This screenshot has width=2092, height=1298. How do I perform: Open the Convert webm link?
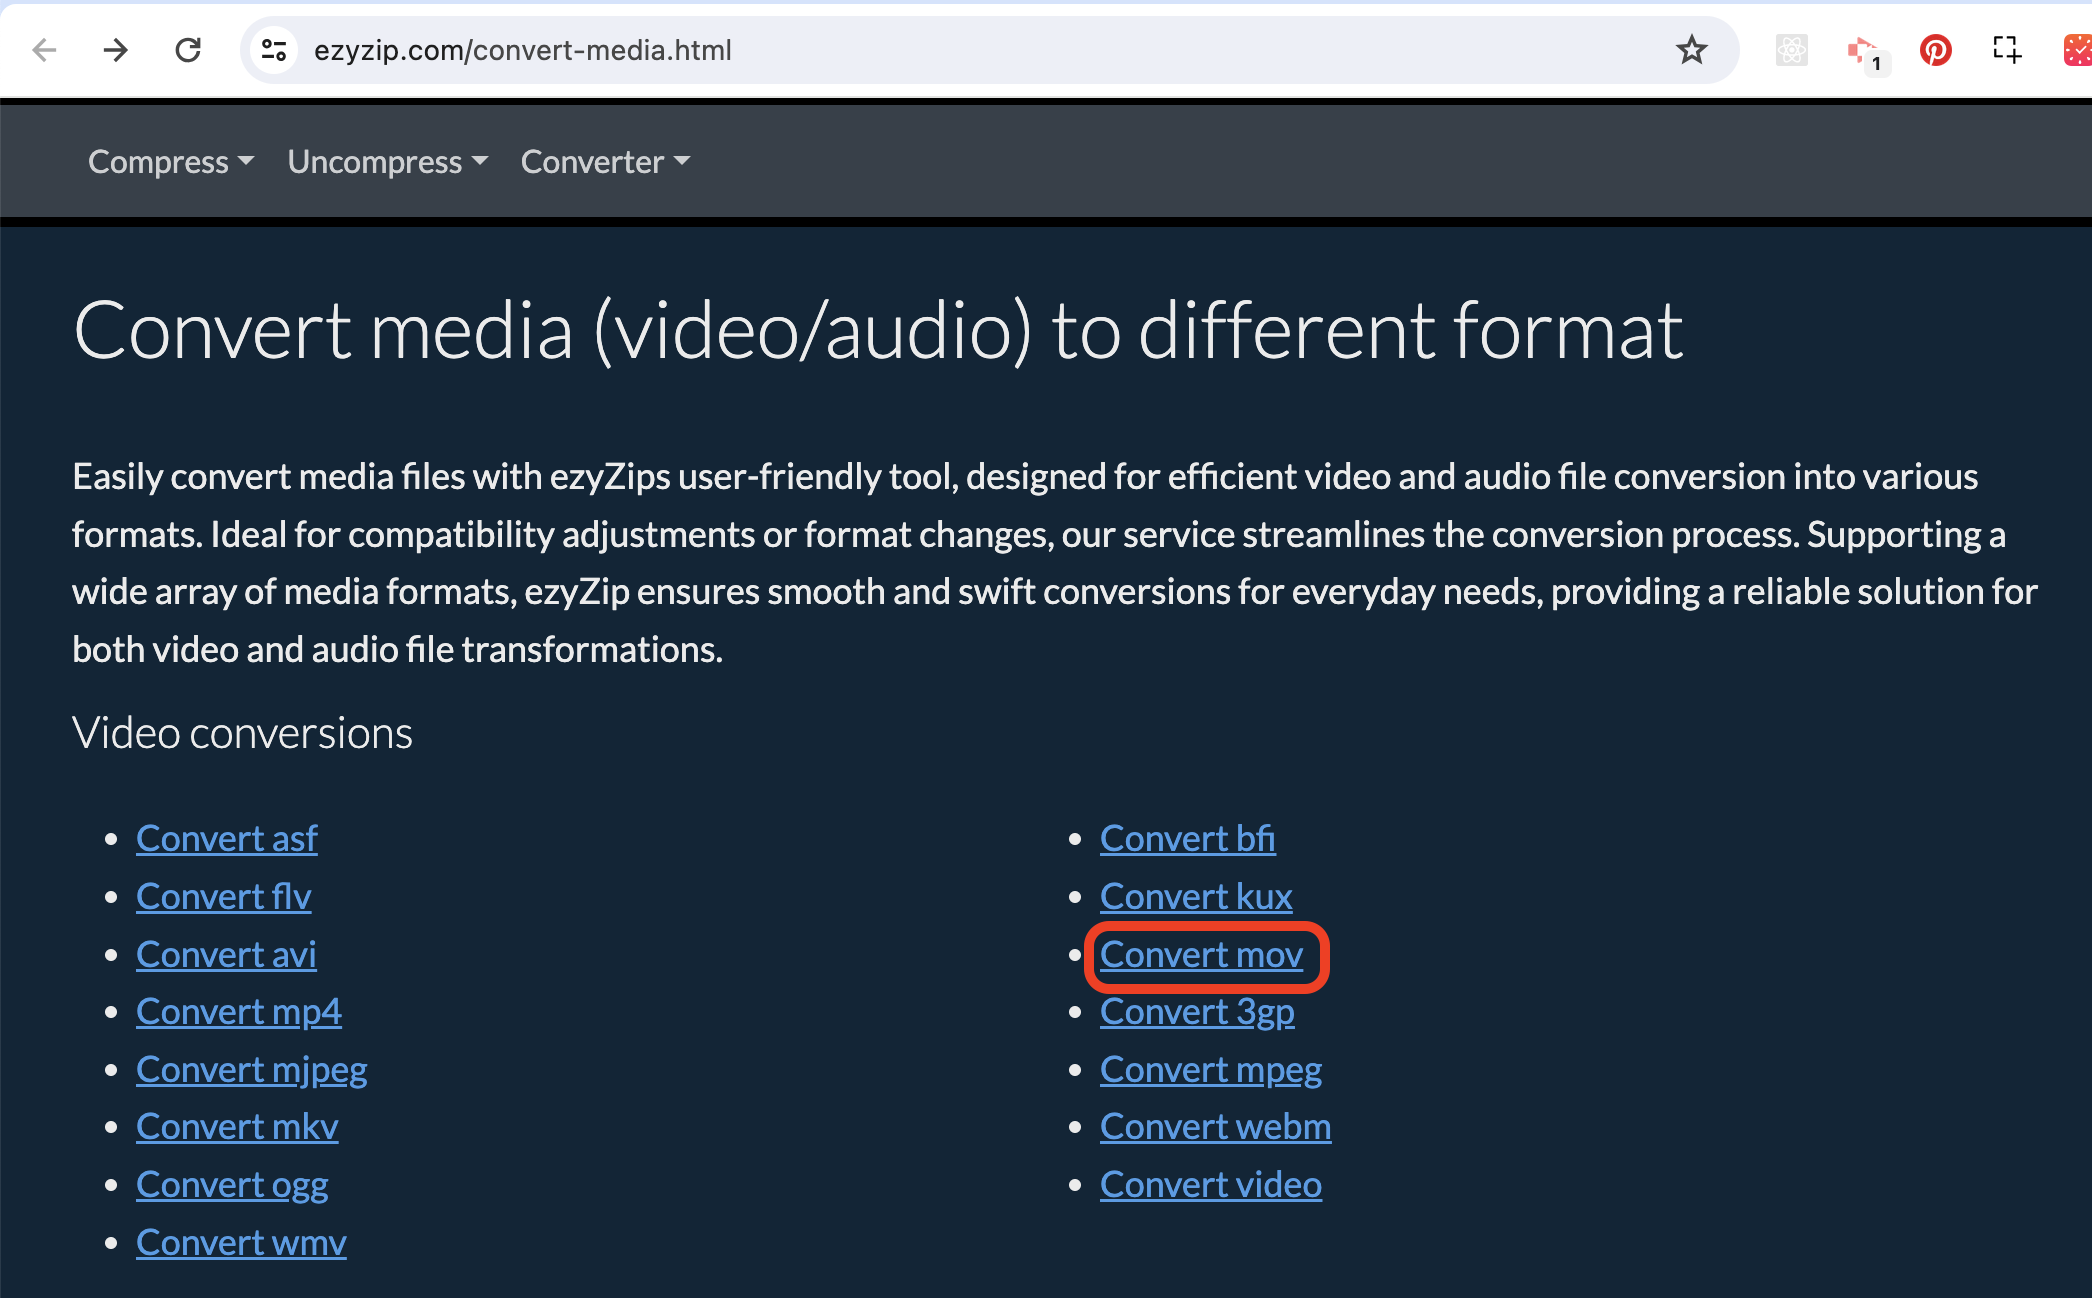(1215, 1126)
